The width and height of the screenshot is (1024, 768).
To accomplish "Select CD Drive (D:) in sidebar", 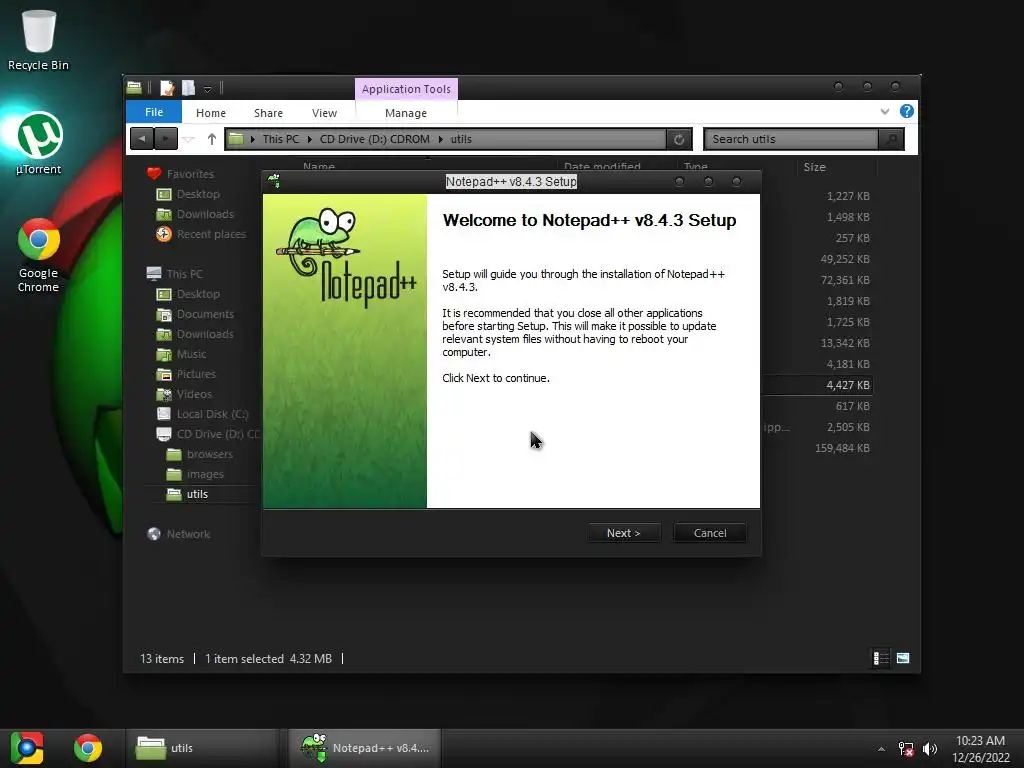I will [x=217, y=434].
